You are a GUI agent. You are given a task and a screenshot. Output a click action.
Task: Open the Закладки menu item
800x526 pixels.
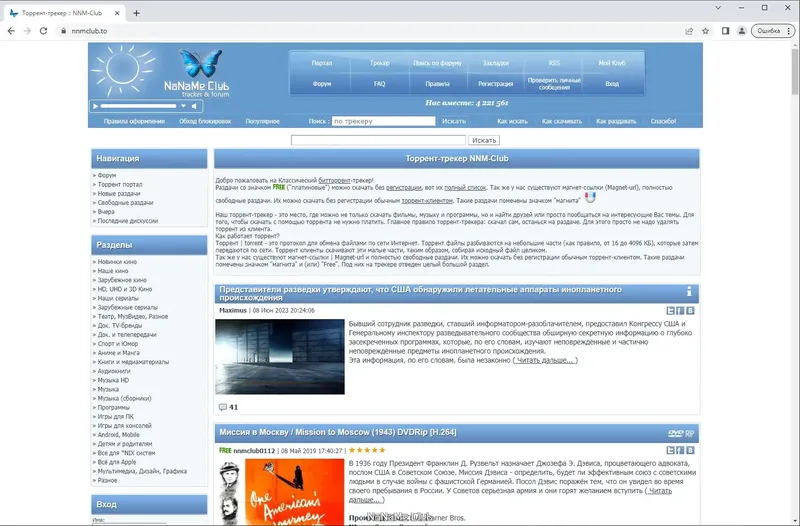pos(495,63)
